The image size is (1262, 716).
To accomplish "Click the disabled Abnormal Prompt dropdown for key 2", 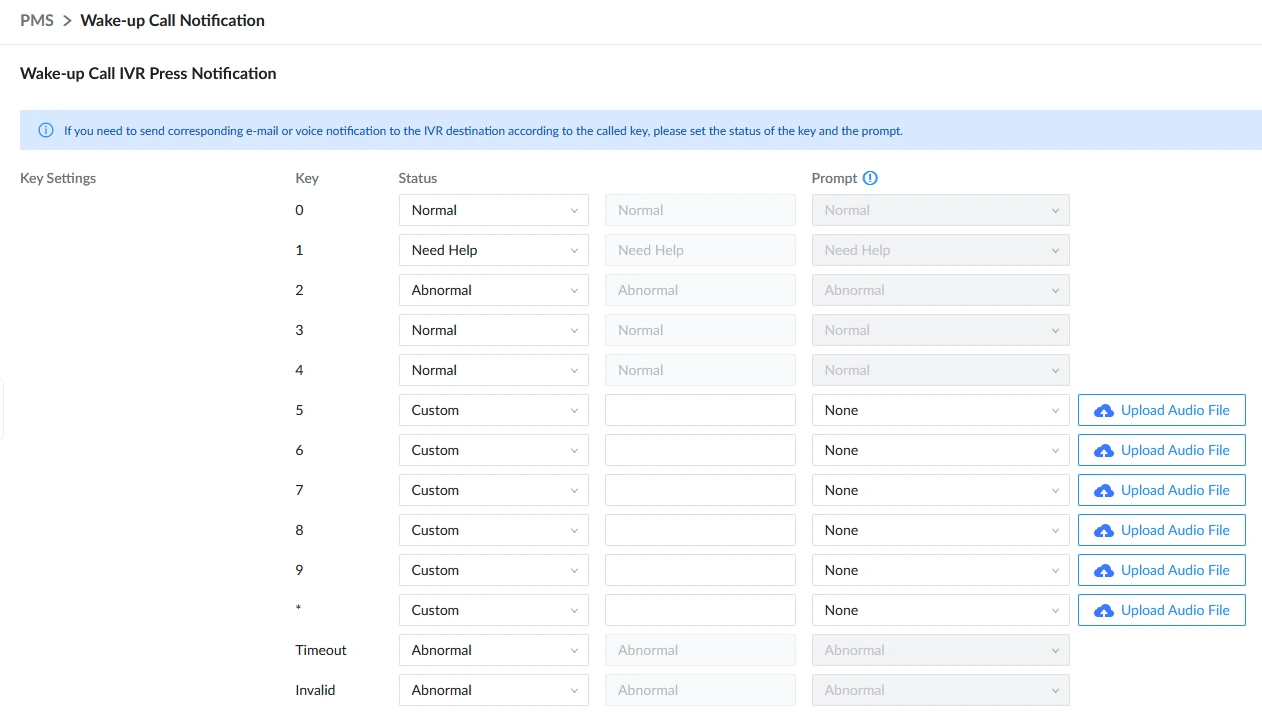I will (x=941, y=290).
